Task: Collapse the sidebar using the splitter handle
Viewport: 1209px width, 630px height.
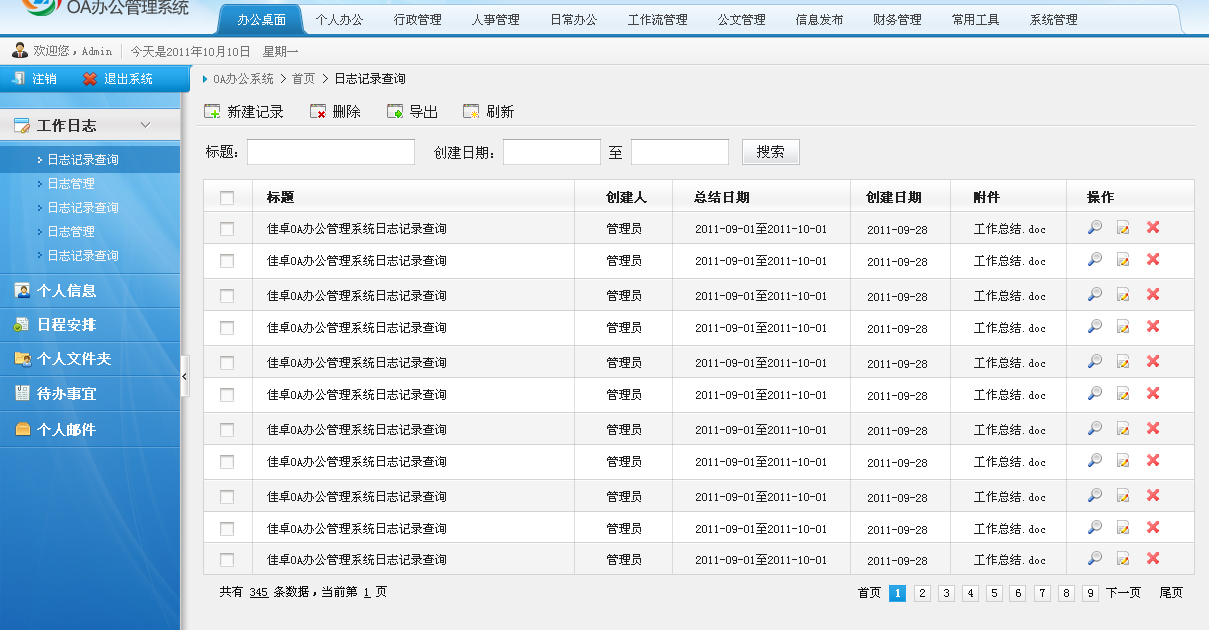Action: pyautogui.click(x=185, y=376)
